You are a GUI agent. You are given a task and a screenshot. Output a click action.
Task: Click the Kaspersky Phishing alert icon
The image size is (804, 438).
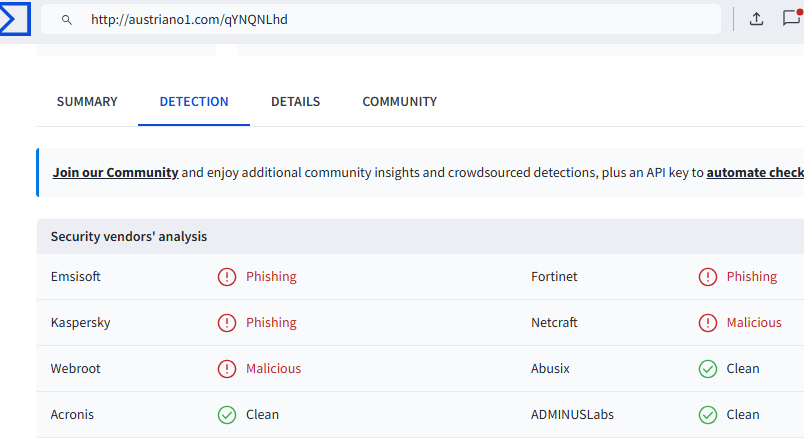(x=227, y=323)
